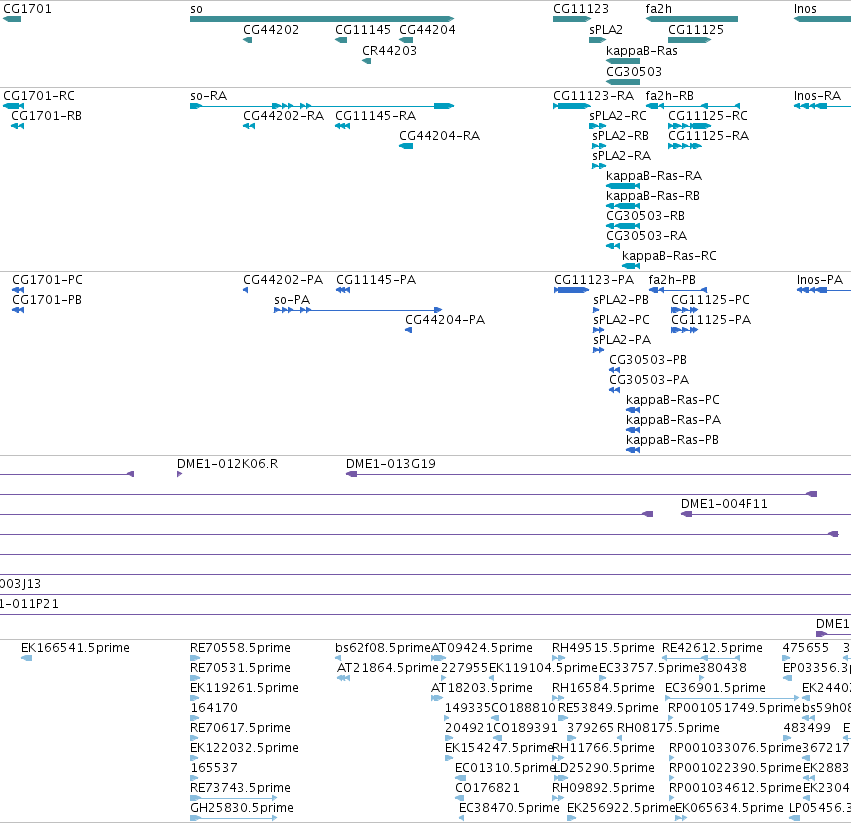This screenshot has width=851, height=823.
Task: Select transcript CG30503-RB
Action: point(645,217)
